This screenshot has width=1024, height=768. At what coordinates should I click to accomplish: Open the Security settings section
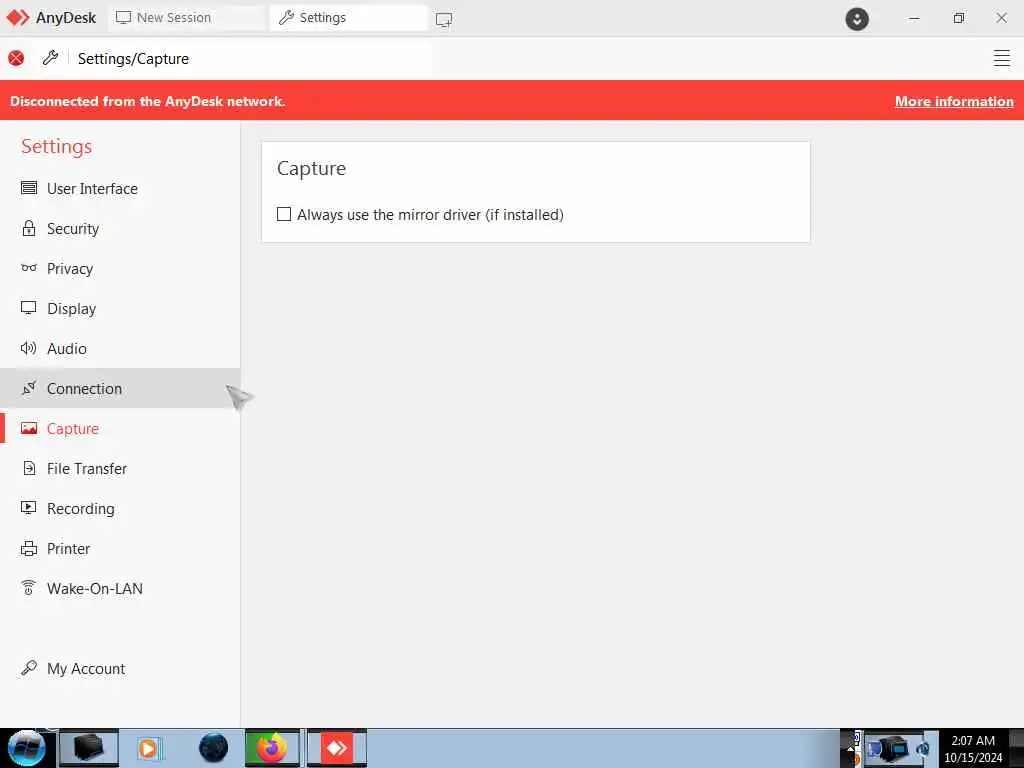(x=120, y=229)
